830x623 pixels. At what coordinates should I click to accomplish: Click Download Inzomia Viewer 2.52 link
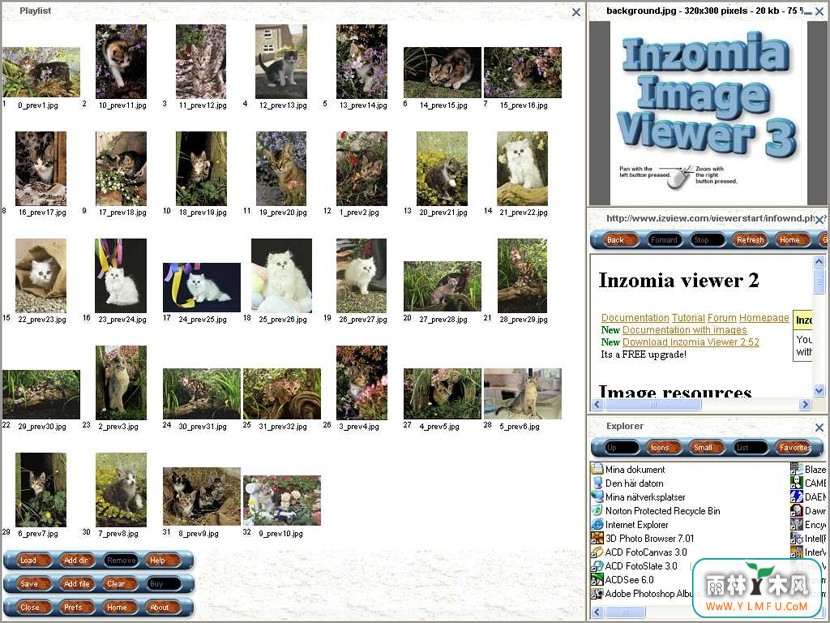pos(691,342)
